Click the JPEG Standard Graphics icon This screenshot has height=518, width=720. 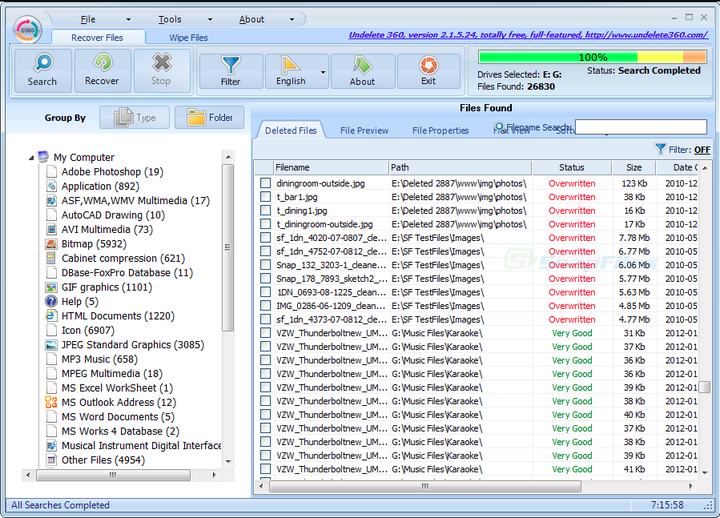coord(51,344)
